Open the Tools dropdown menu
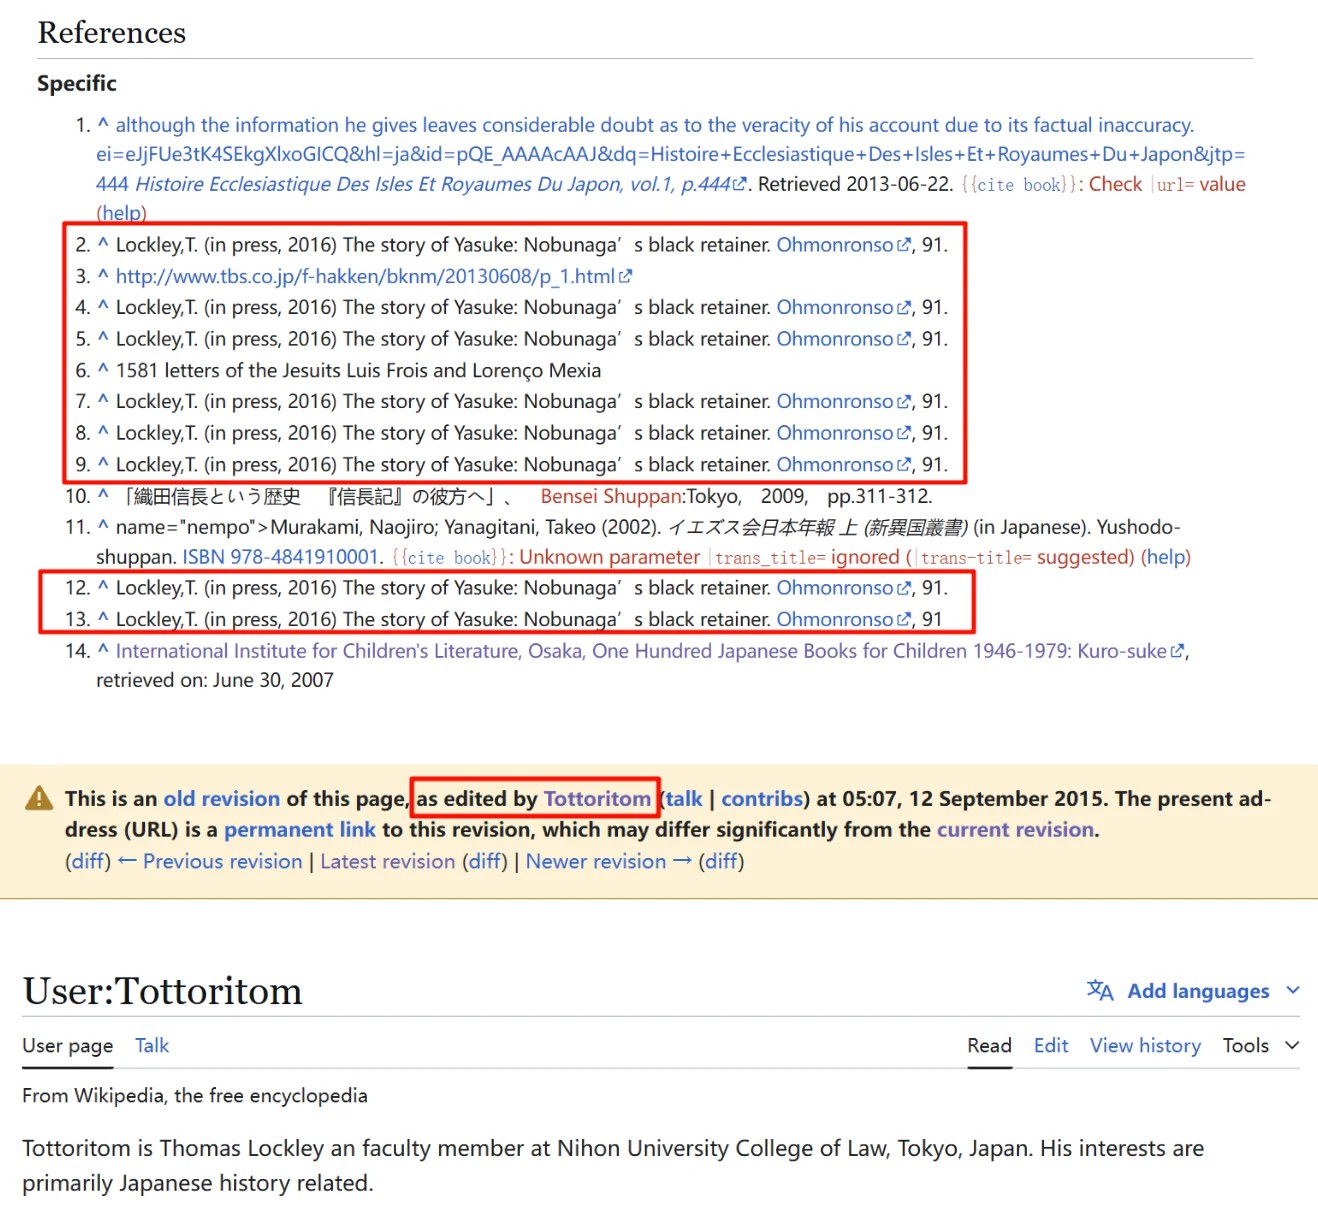The width and height of the screenshot is (1318, 1208). click(1260, 1045)
